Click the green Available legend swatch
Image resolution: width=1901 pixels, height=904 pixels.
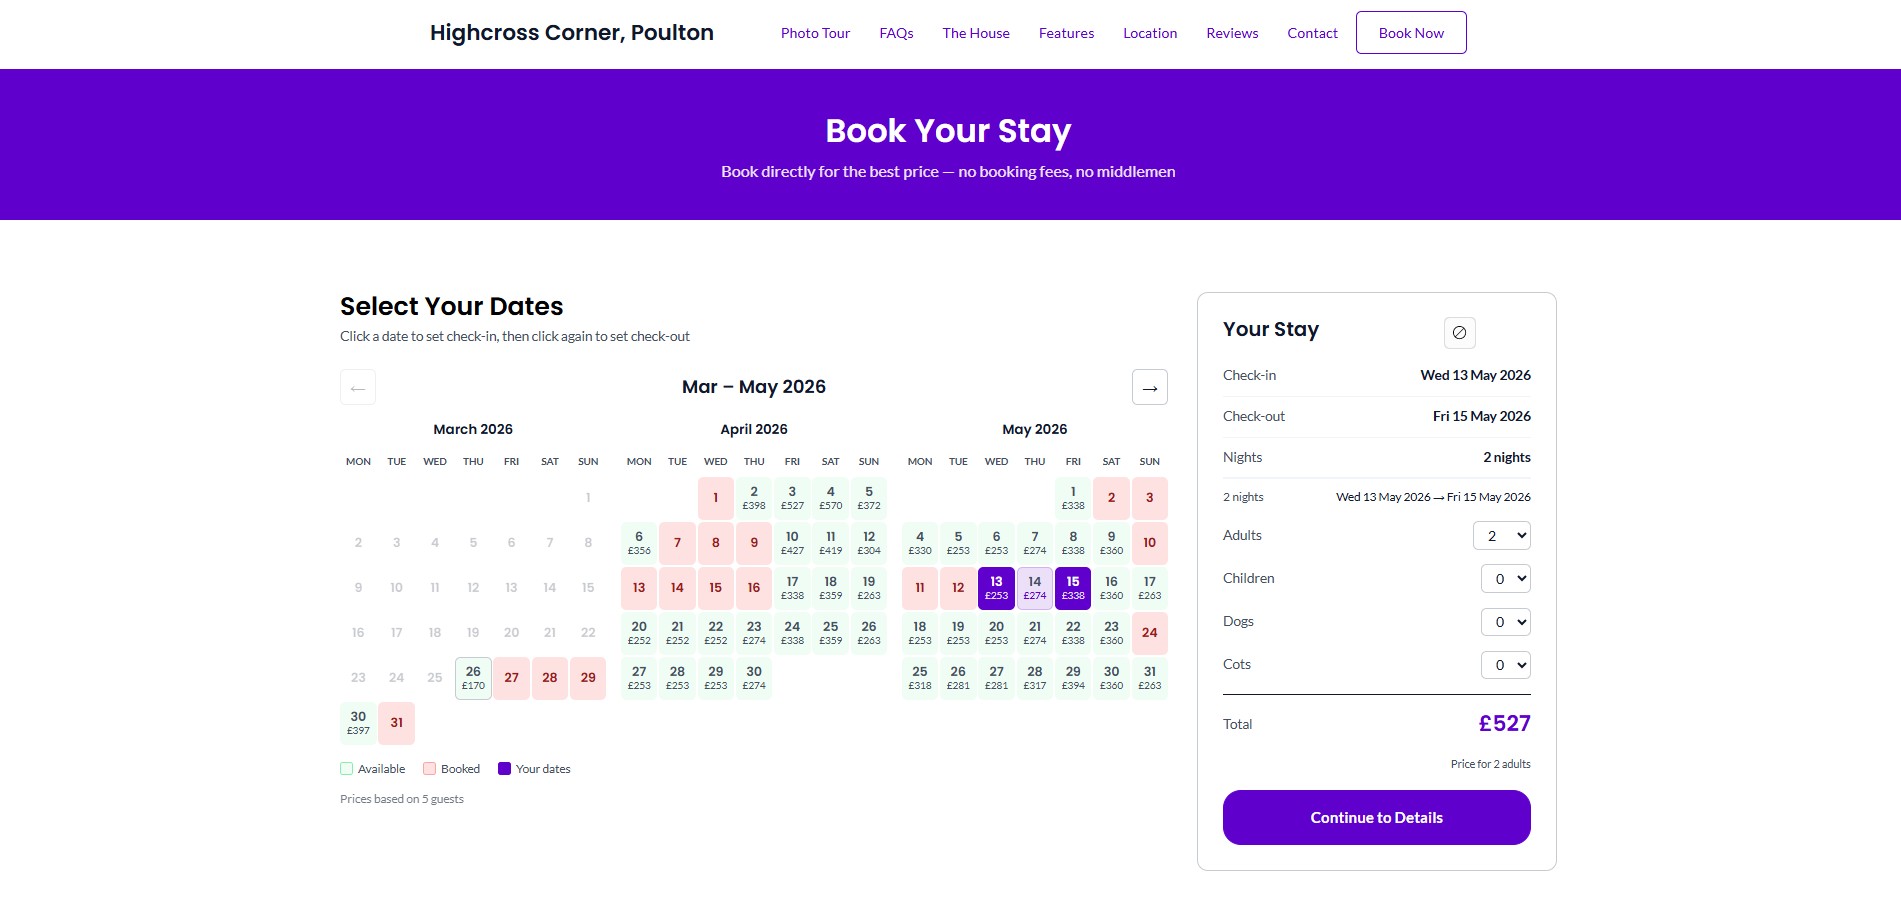pos(345,768)
